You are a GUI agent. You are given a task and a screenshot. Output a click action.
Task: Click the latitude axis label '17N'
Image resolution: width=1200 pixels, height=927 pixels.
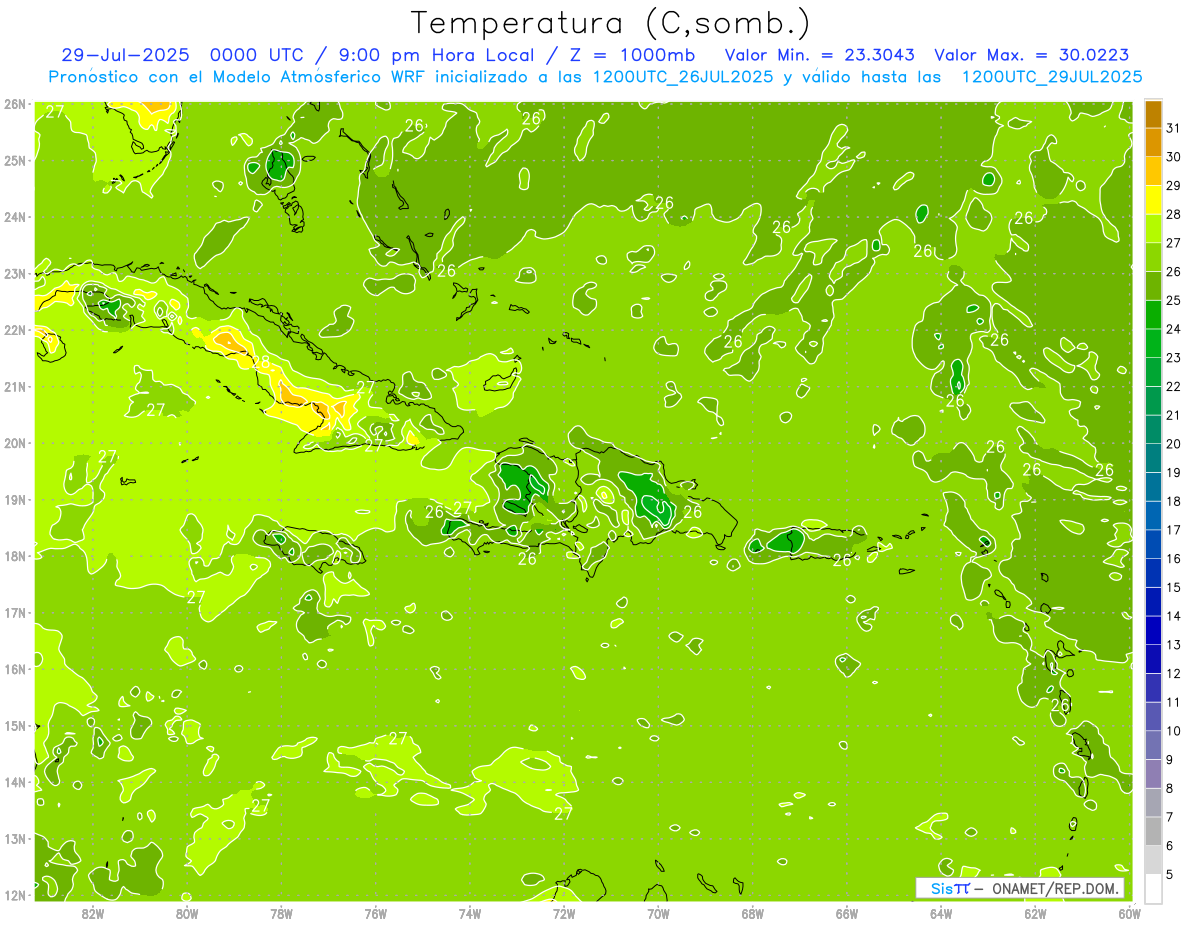[x=14, y=612]
